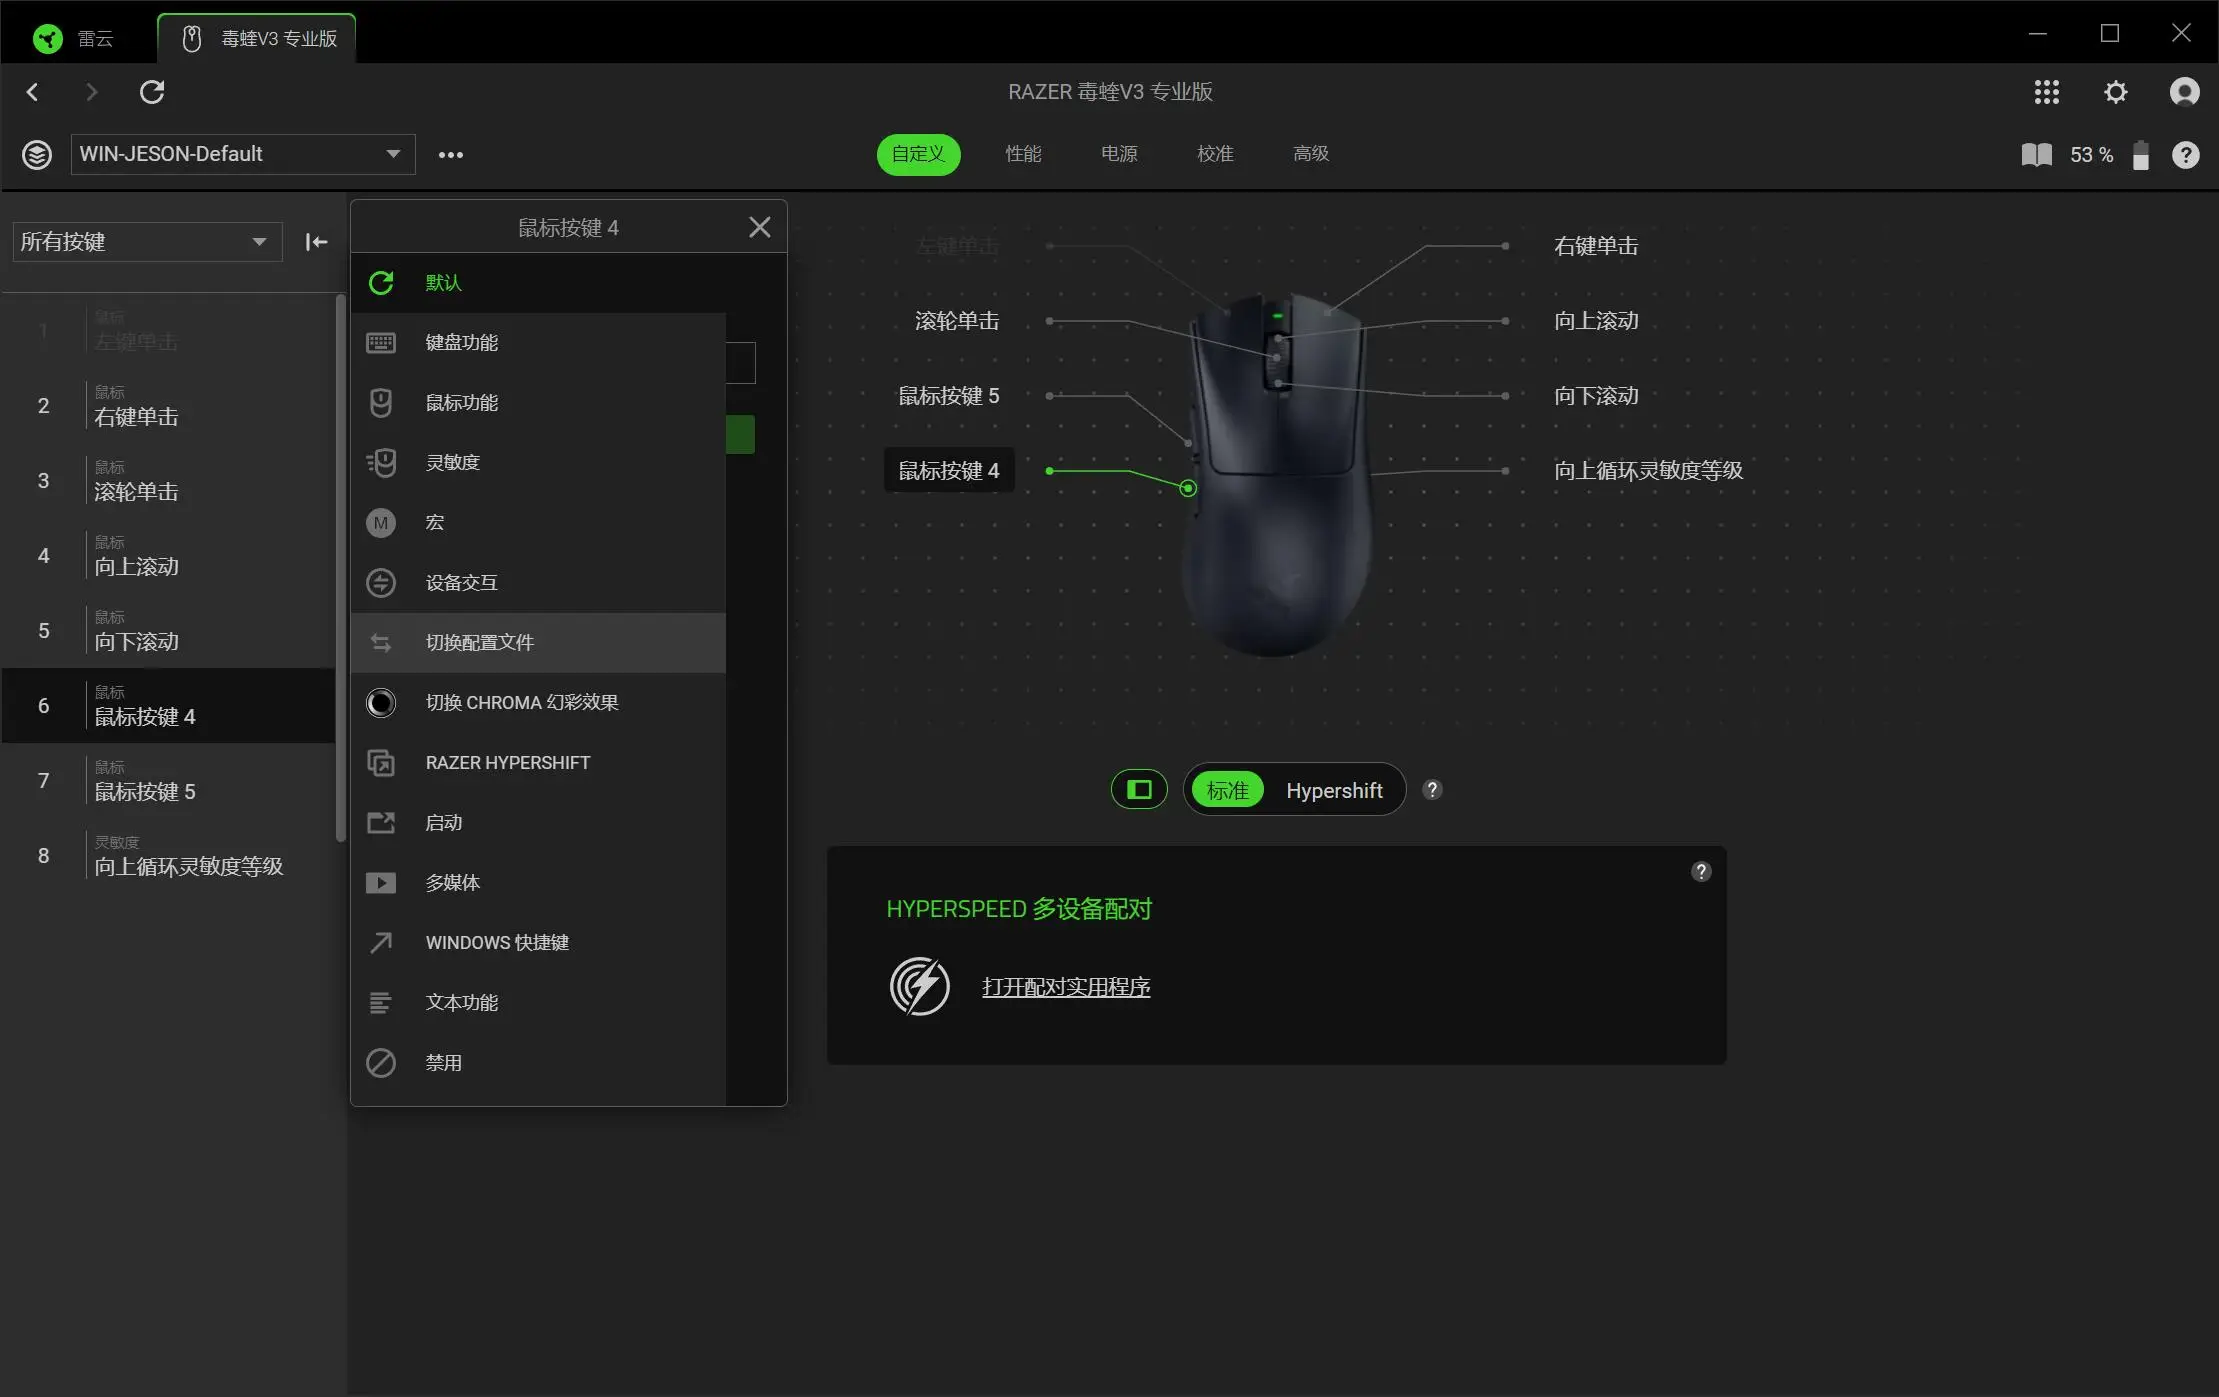2219x1397 pixels.
Task: Open the Razer modules grid icon
Action: click(2046, 92)
